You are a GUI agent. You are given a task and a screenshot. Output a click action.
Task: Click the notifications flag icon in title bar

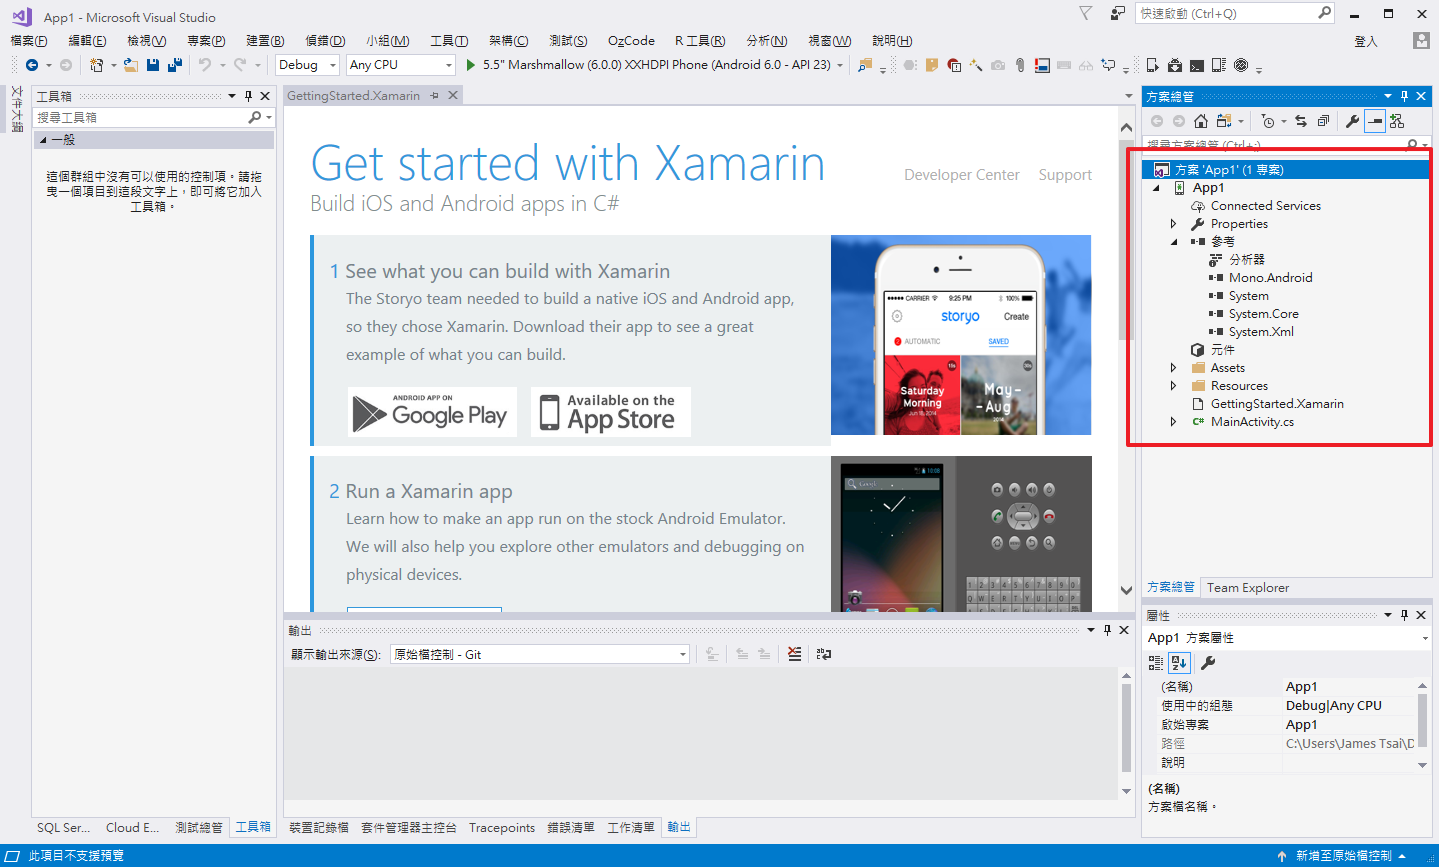pos(1086,13)
